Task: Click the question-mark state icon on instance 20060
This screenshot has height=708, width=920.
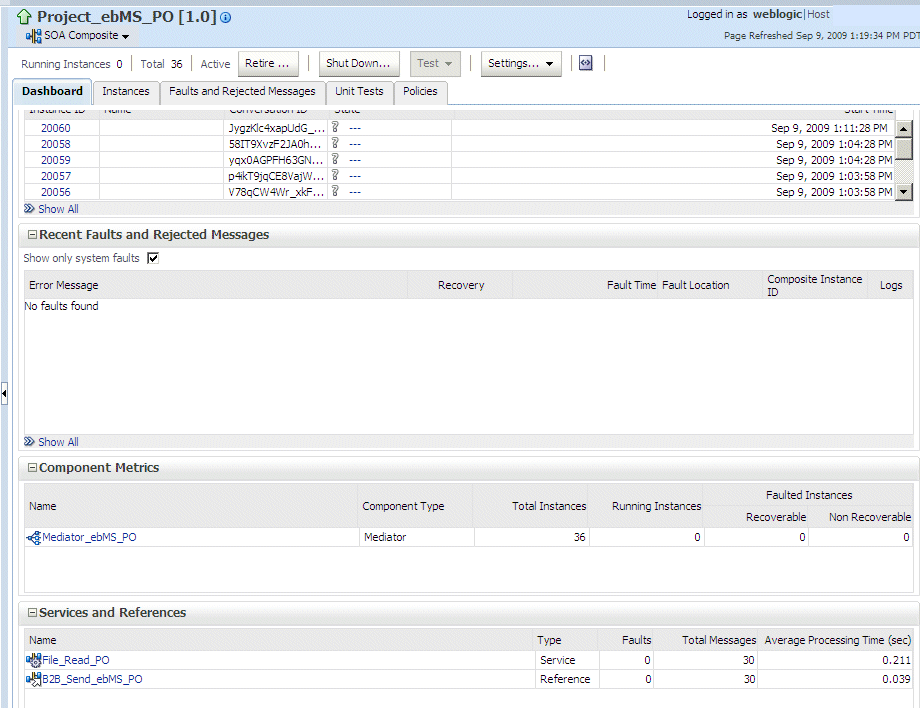Action: tap(334, 128)
